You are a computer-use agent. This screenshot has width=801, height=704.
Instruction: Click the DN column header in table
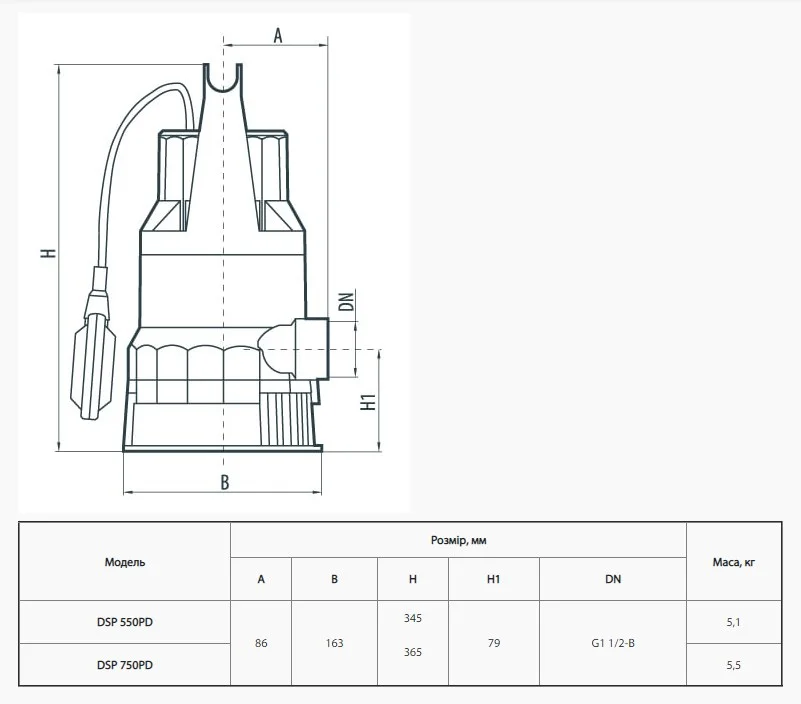click(x=613, y=579)
